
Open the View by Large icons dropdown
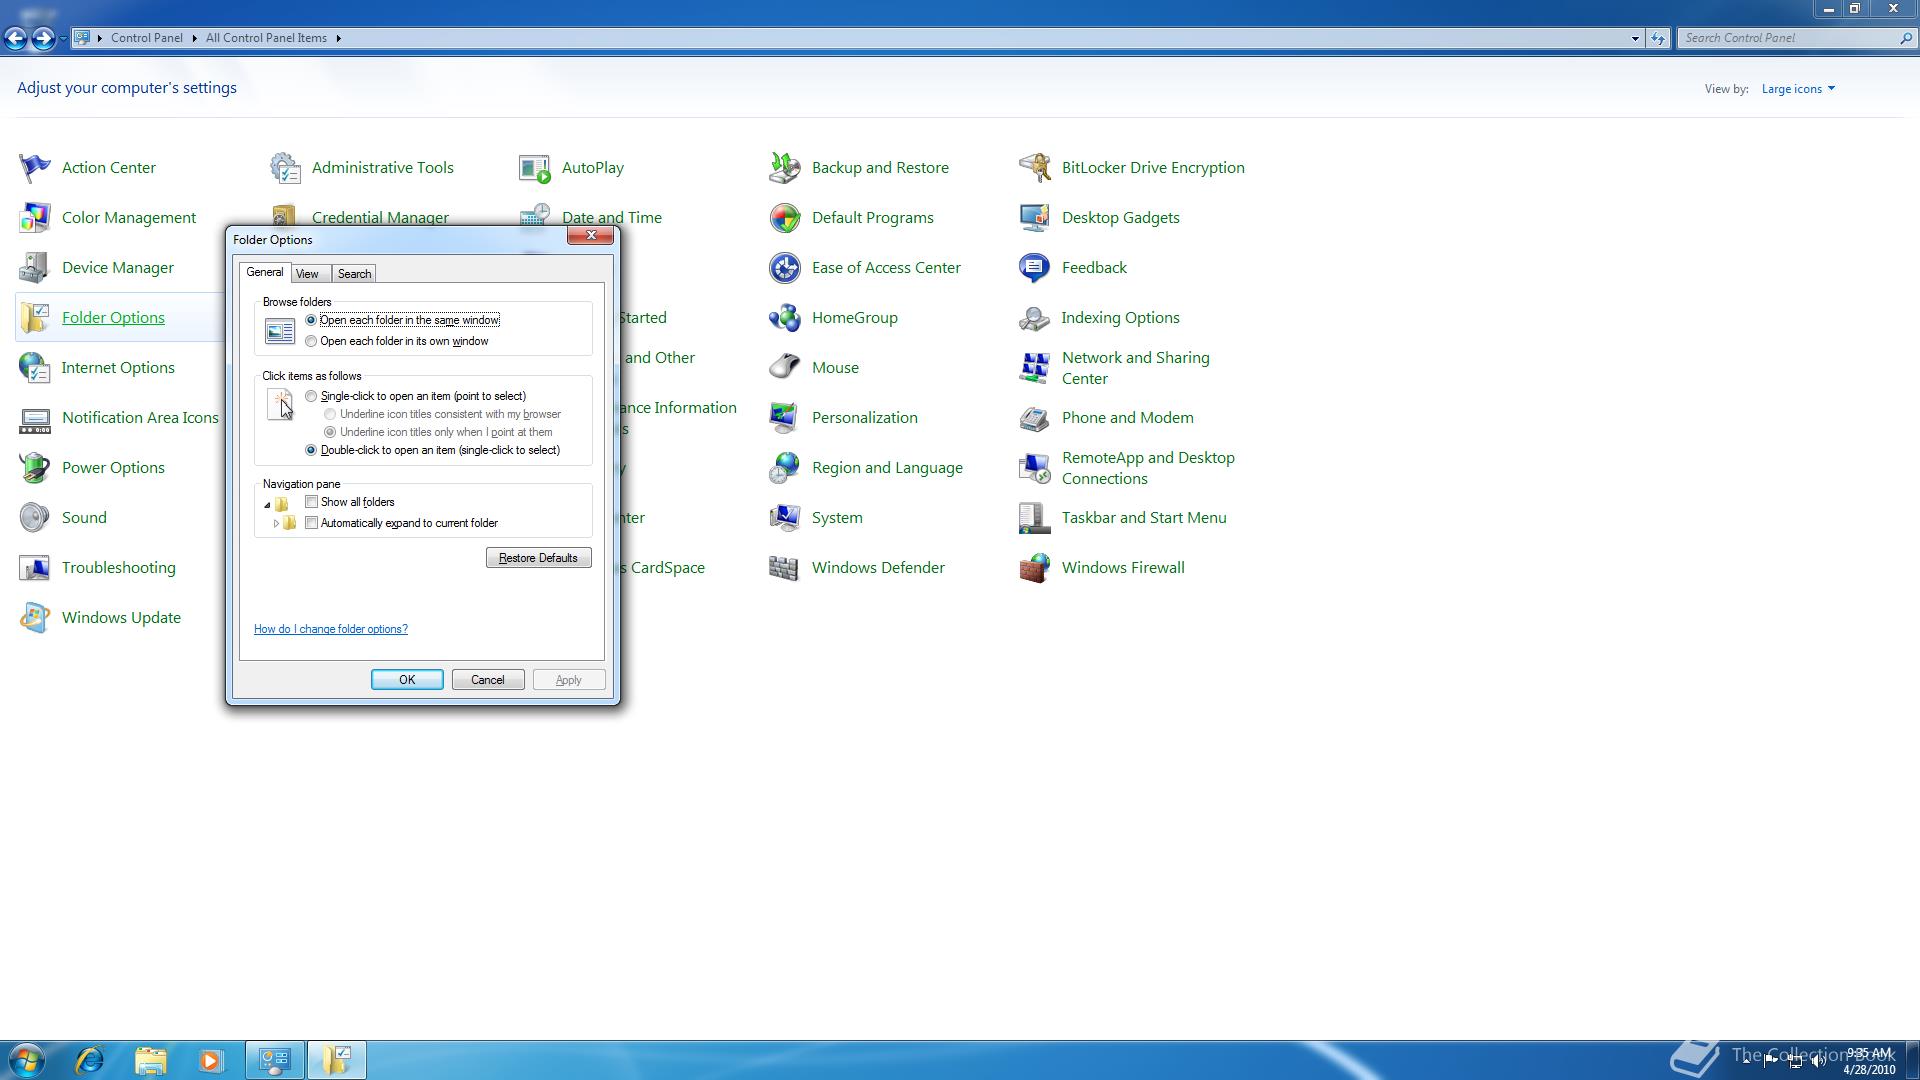click(x=1798, y=89)
